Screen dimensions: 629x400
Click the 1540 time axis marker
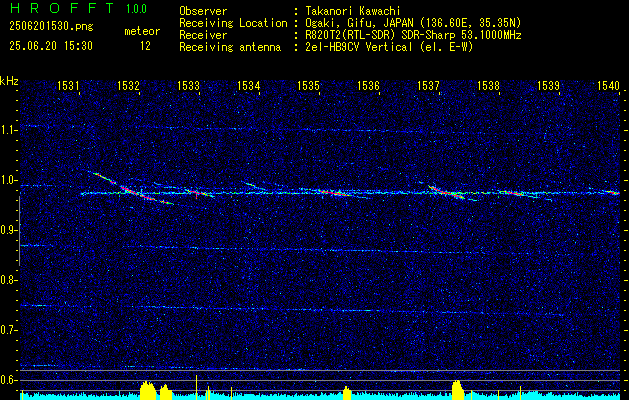pos(608,85)
